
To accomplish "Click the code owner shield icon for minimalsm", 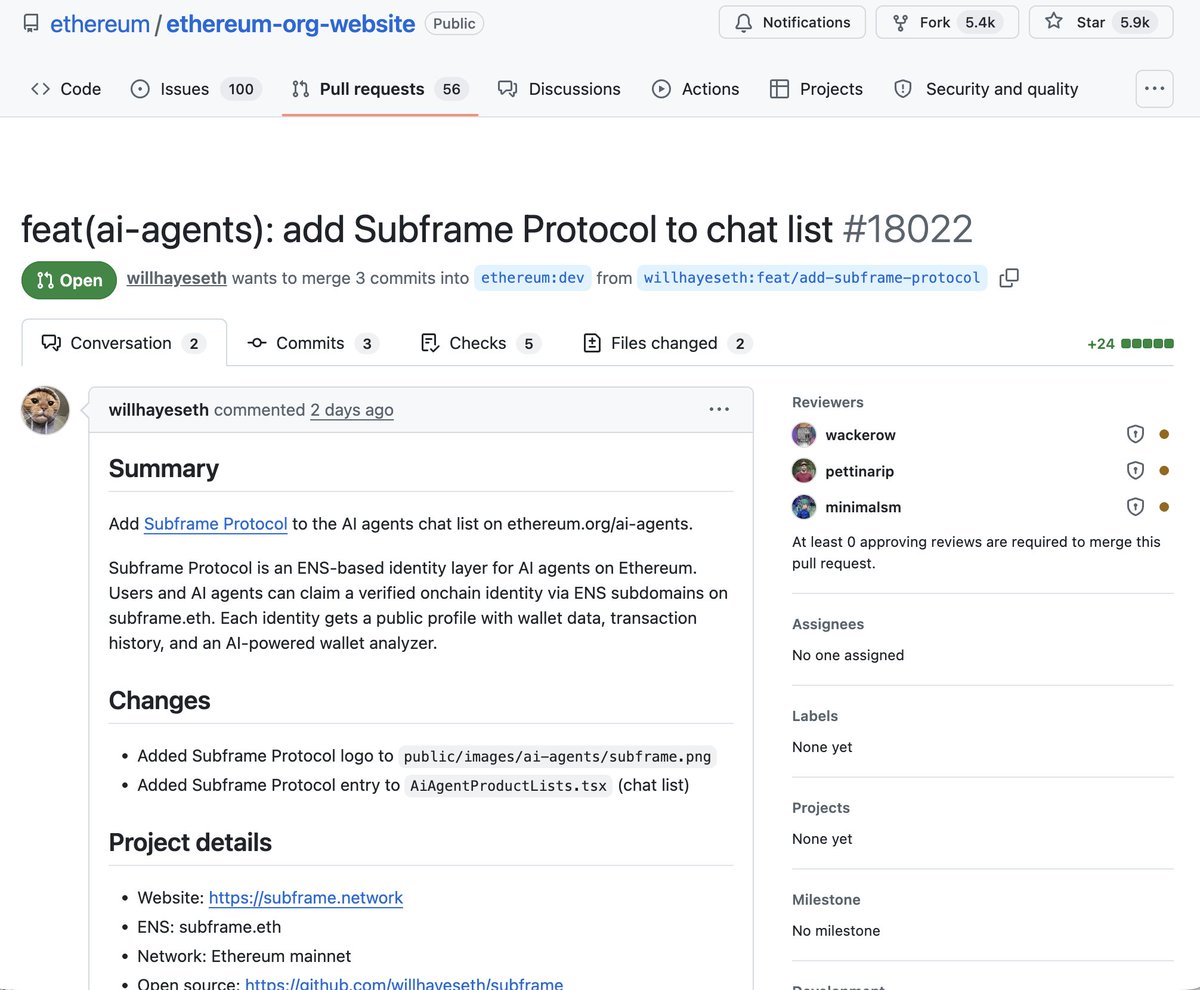I will click(1135, 507).
